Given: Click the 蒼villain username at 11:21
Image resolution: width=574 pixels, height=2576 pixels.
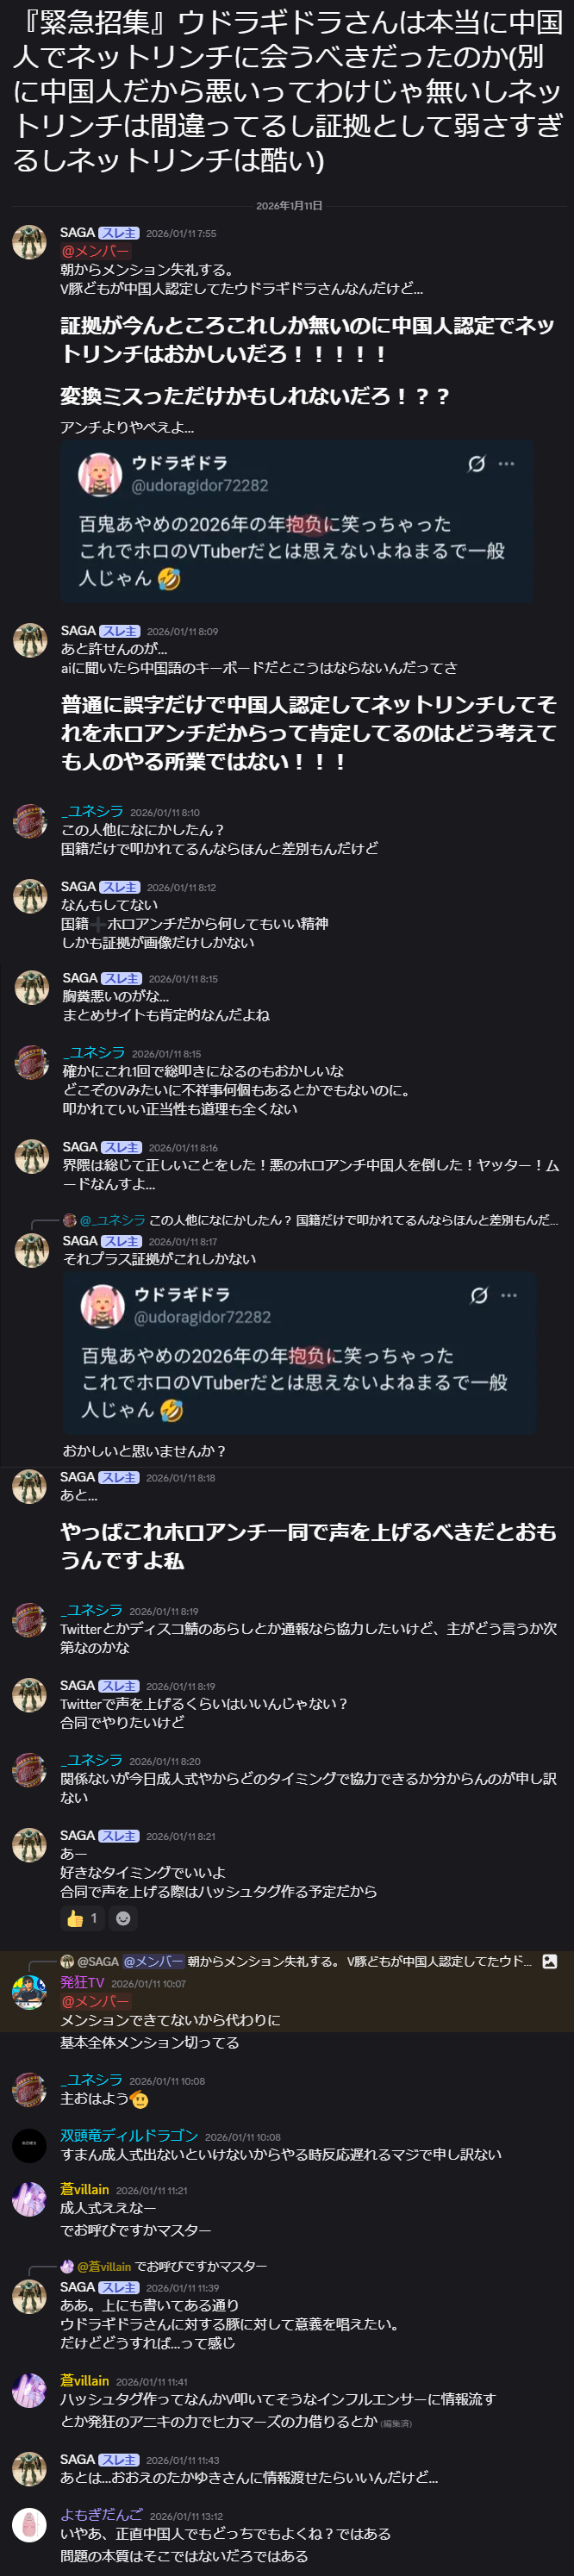Looking at the screenshot, I should pyautogui.click(x=85, y=2189).
